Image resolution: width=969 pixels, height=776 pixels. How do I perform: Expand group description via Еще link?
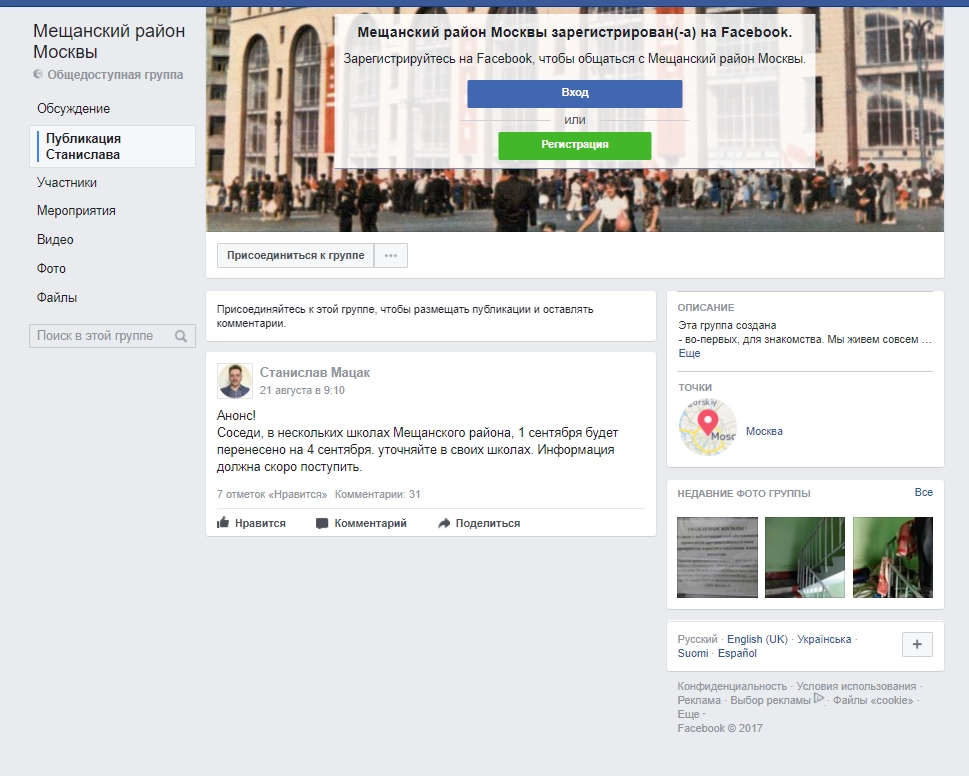coord(689,354)
